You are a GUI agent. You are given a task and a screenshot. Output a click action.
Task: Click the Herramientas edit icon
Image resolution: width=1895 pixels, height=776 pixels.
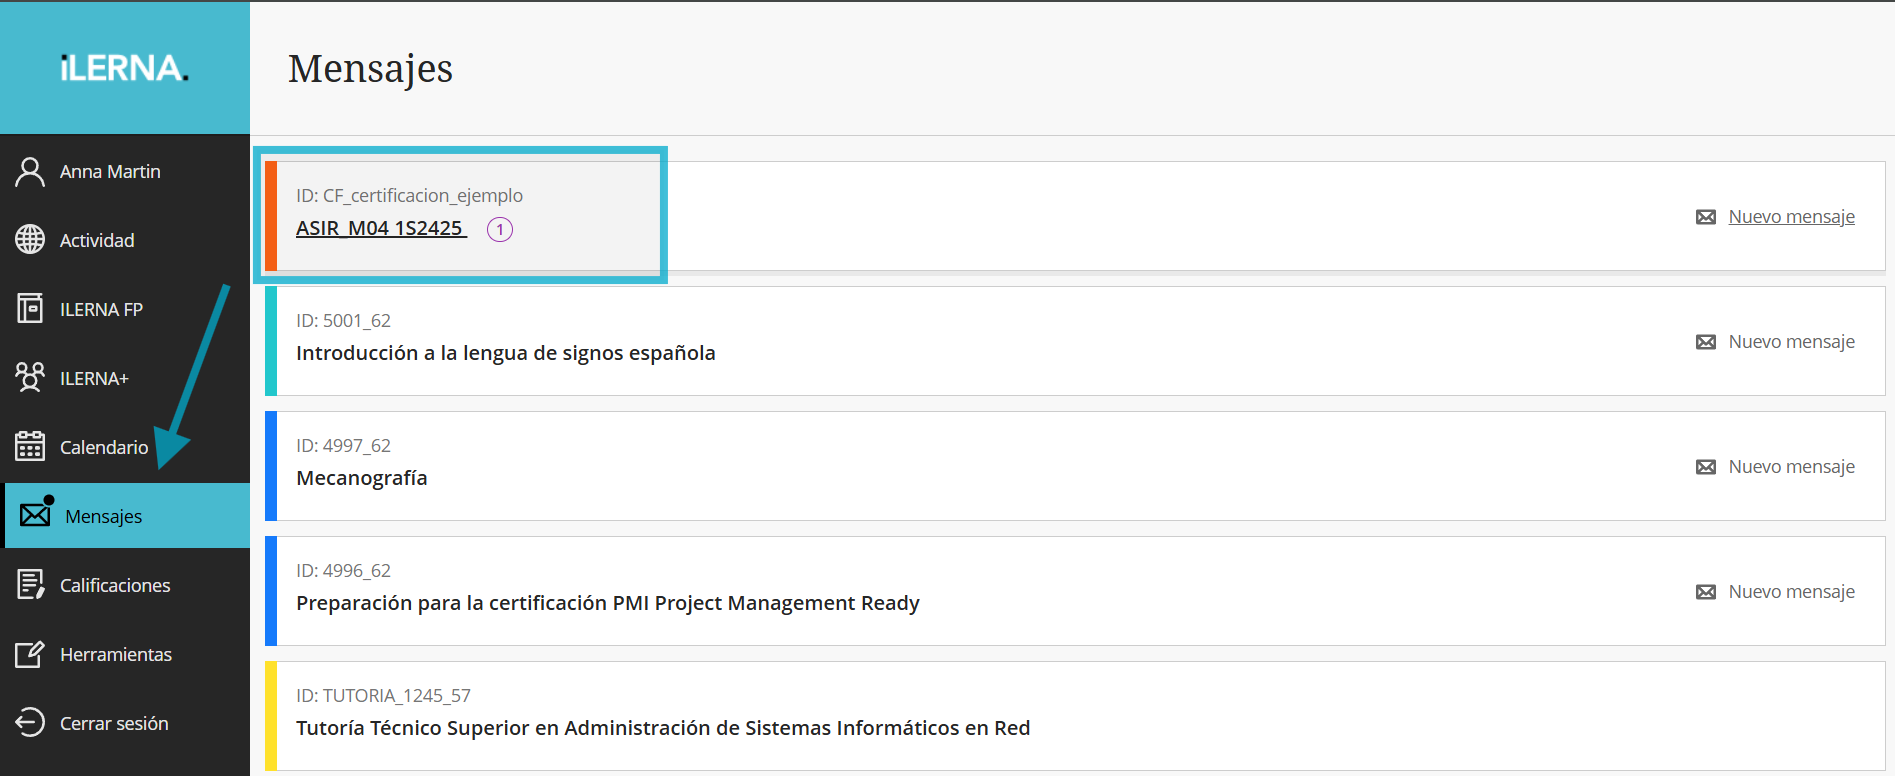(30, 654)
